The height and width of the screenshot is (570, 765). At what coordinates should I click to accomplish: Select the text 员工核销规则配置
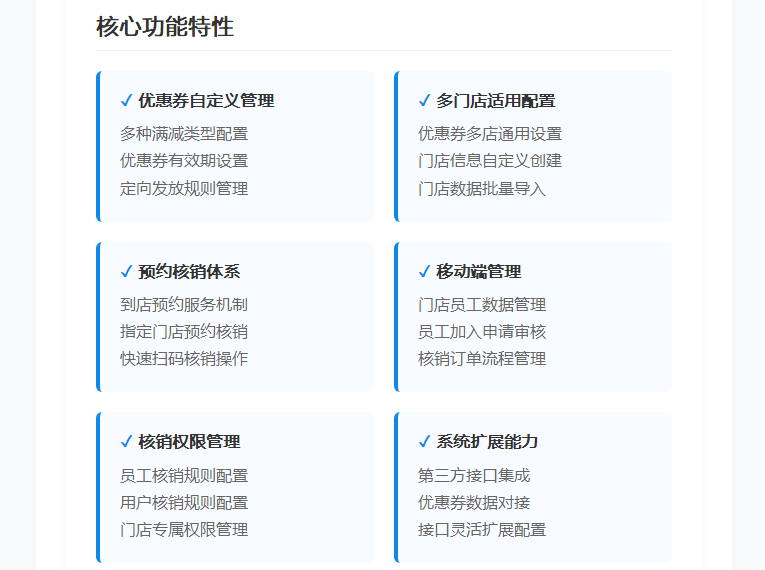pos(184,475)
